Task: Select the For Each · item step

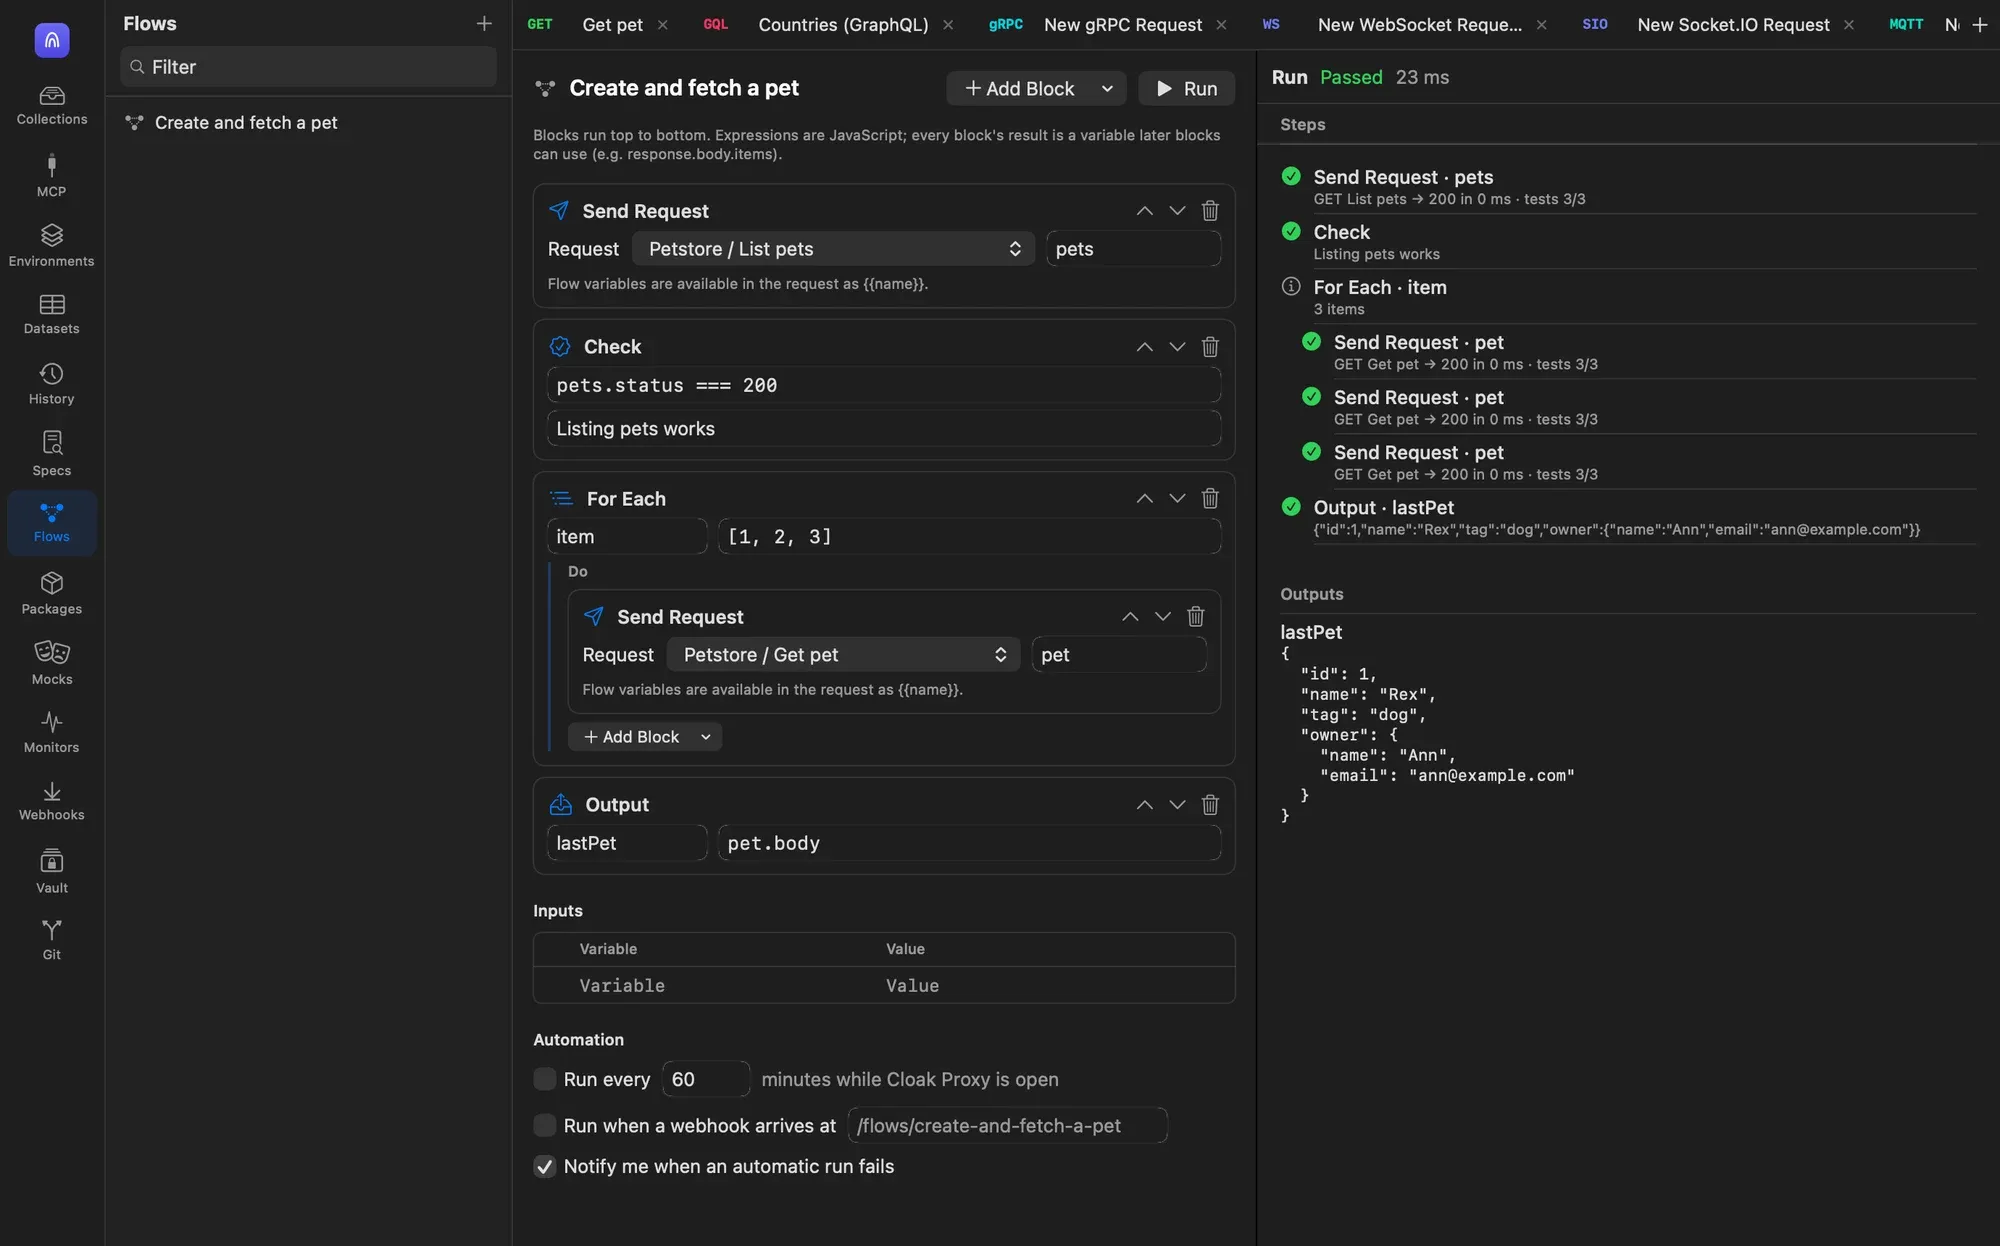Action: [x=1628, y=297]
